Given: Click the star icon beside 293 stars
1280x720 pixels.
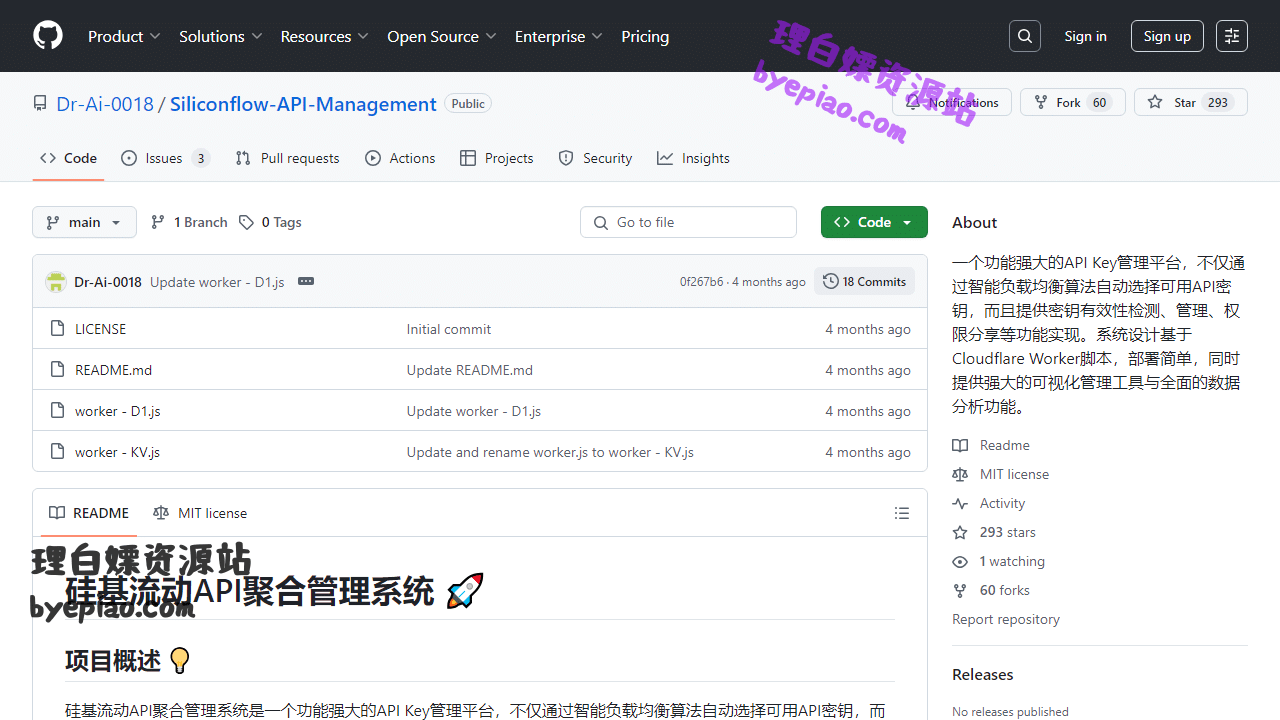Looking at the screenshot, I should 960,532.
